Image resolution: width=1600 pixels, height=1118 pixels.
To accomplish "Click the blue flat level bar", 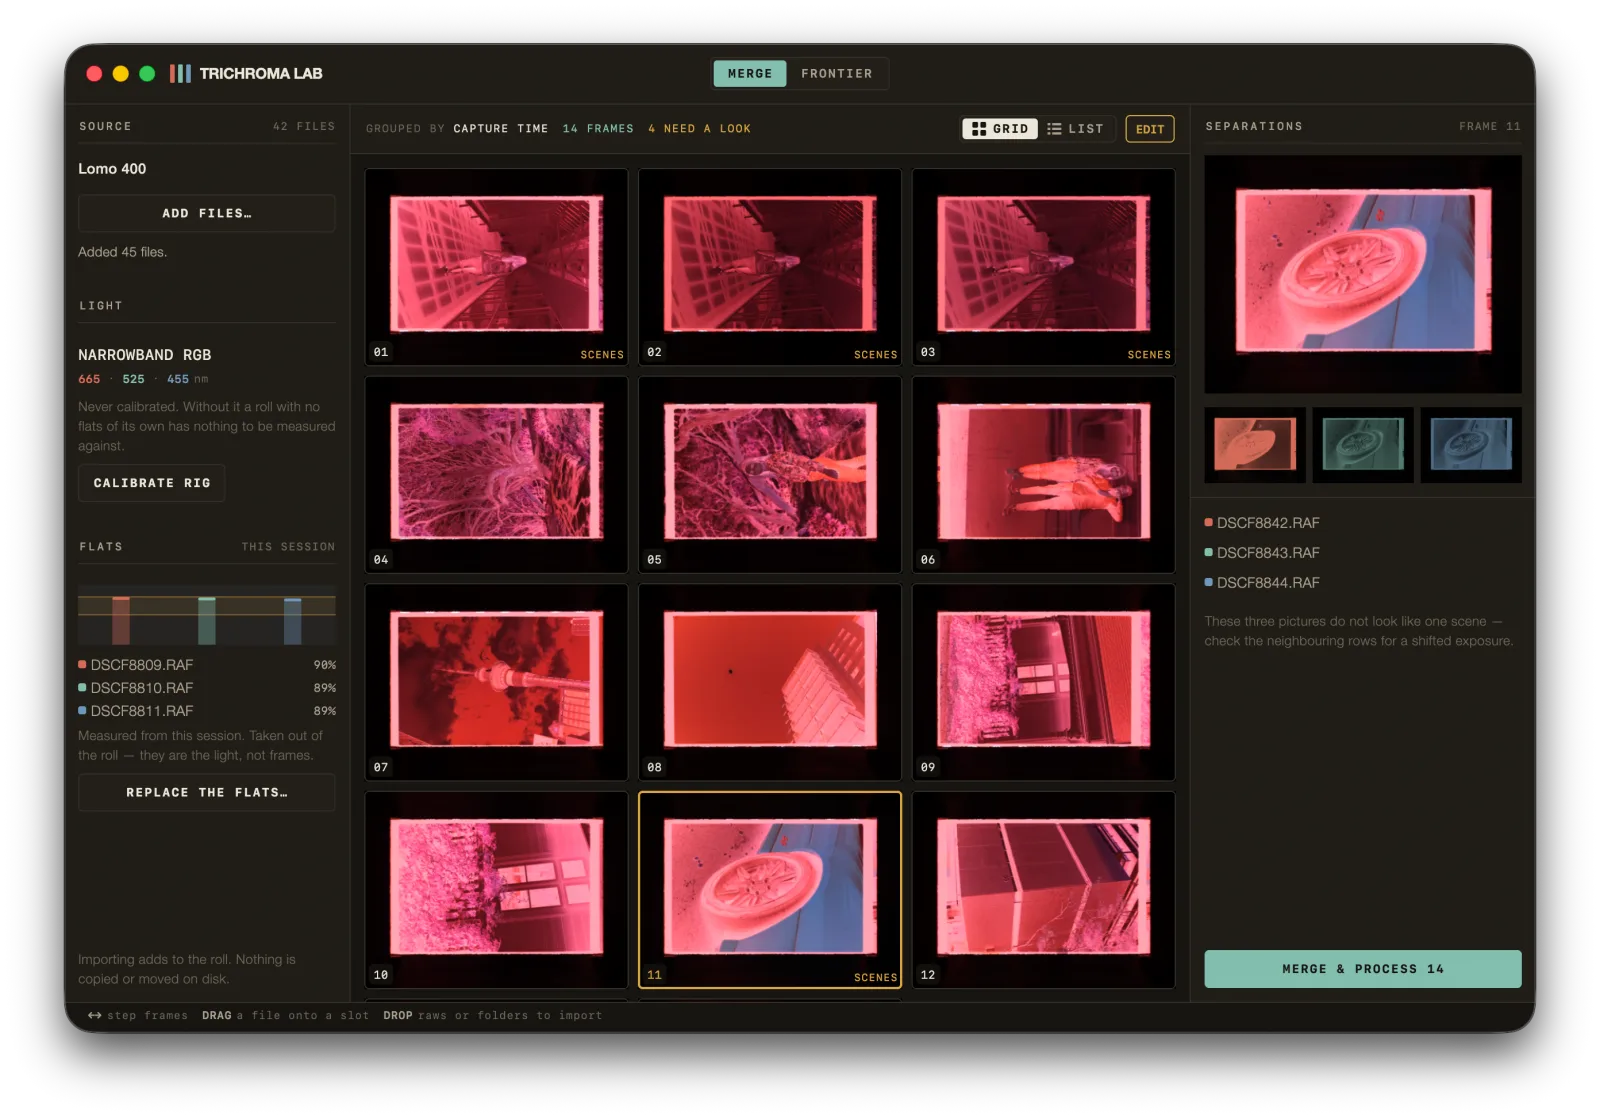I will pos(293,621).
